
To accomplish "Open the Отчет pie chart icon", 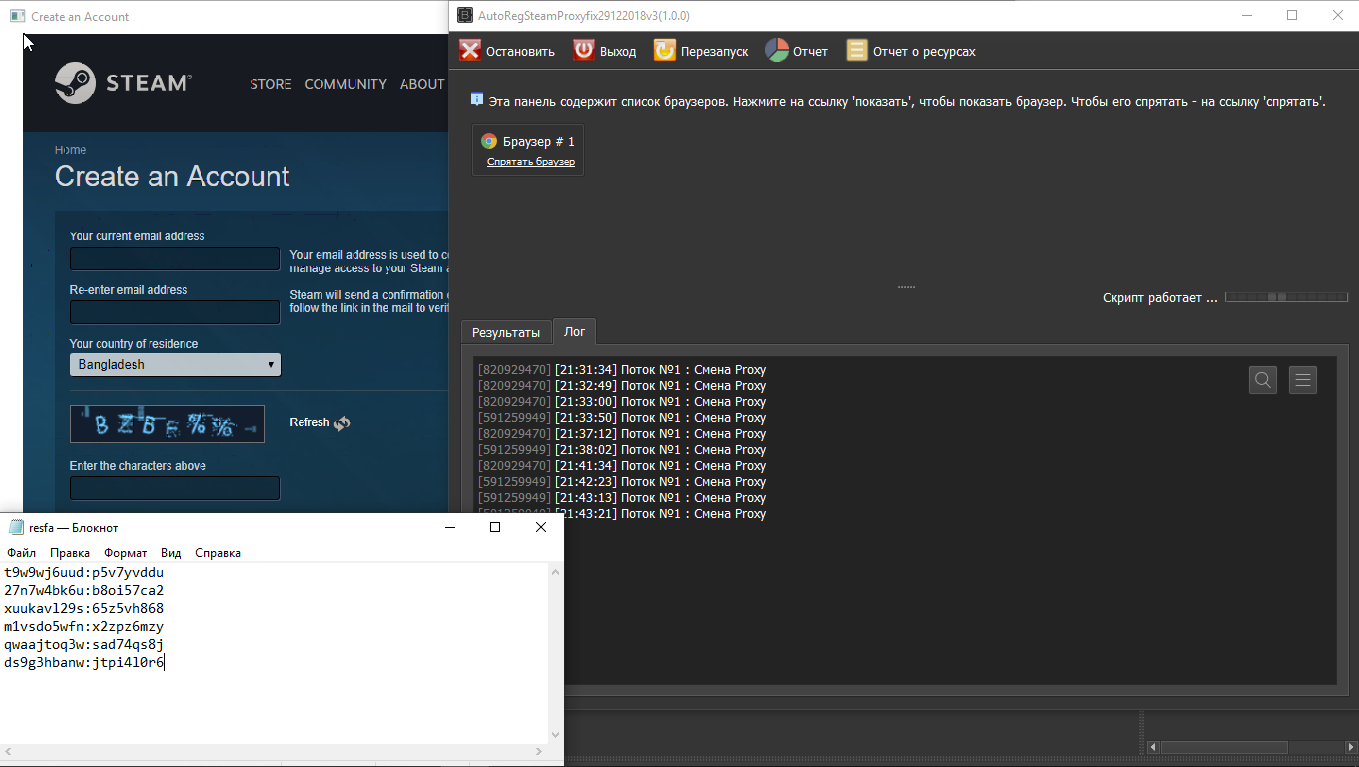I will 777,50.
